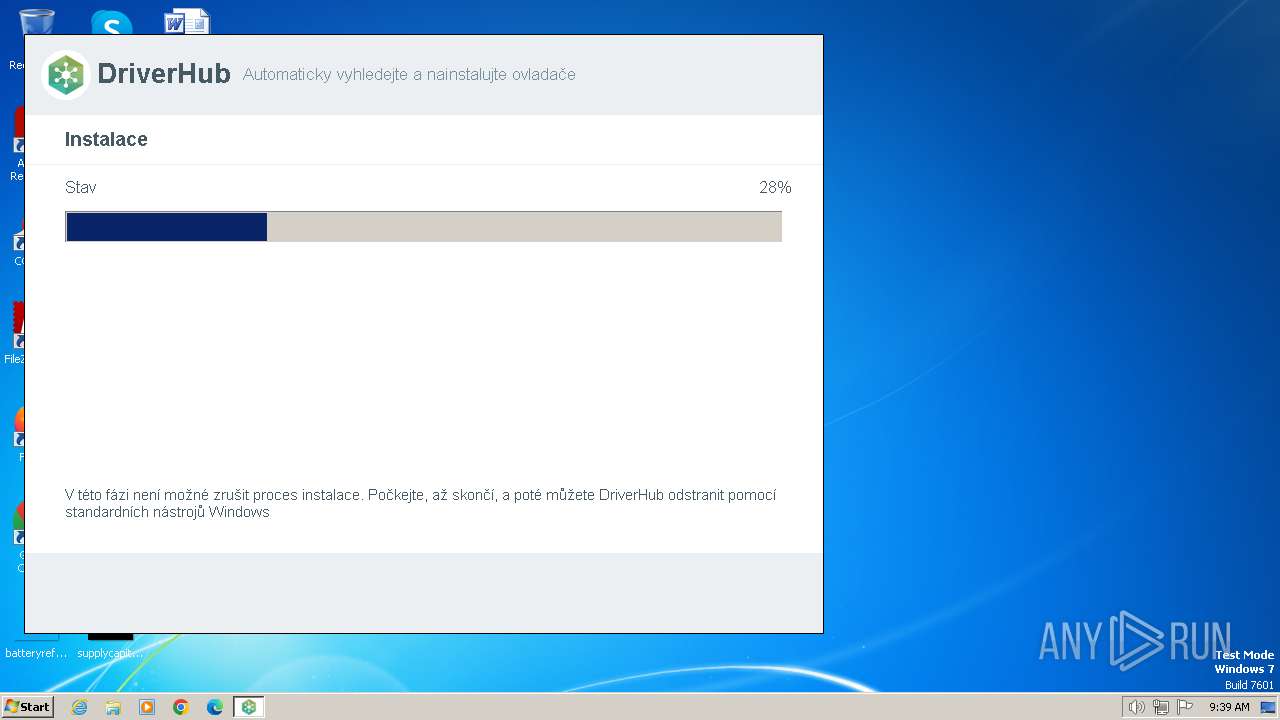Click the DriverHub title text
Image resolution: width=1280 pixels, height=720 pixels.
164,74
